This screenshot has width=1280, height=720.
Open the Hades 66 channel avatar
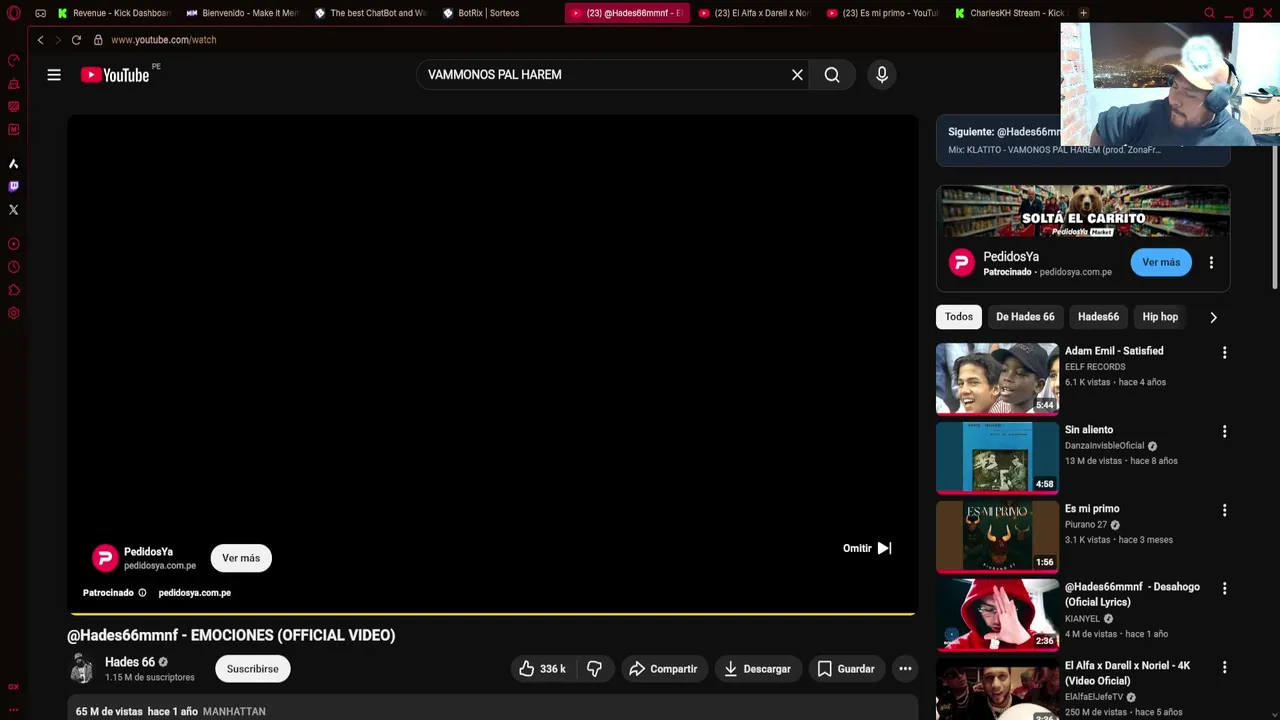tap(81, 669)
